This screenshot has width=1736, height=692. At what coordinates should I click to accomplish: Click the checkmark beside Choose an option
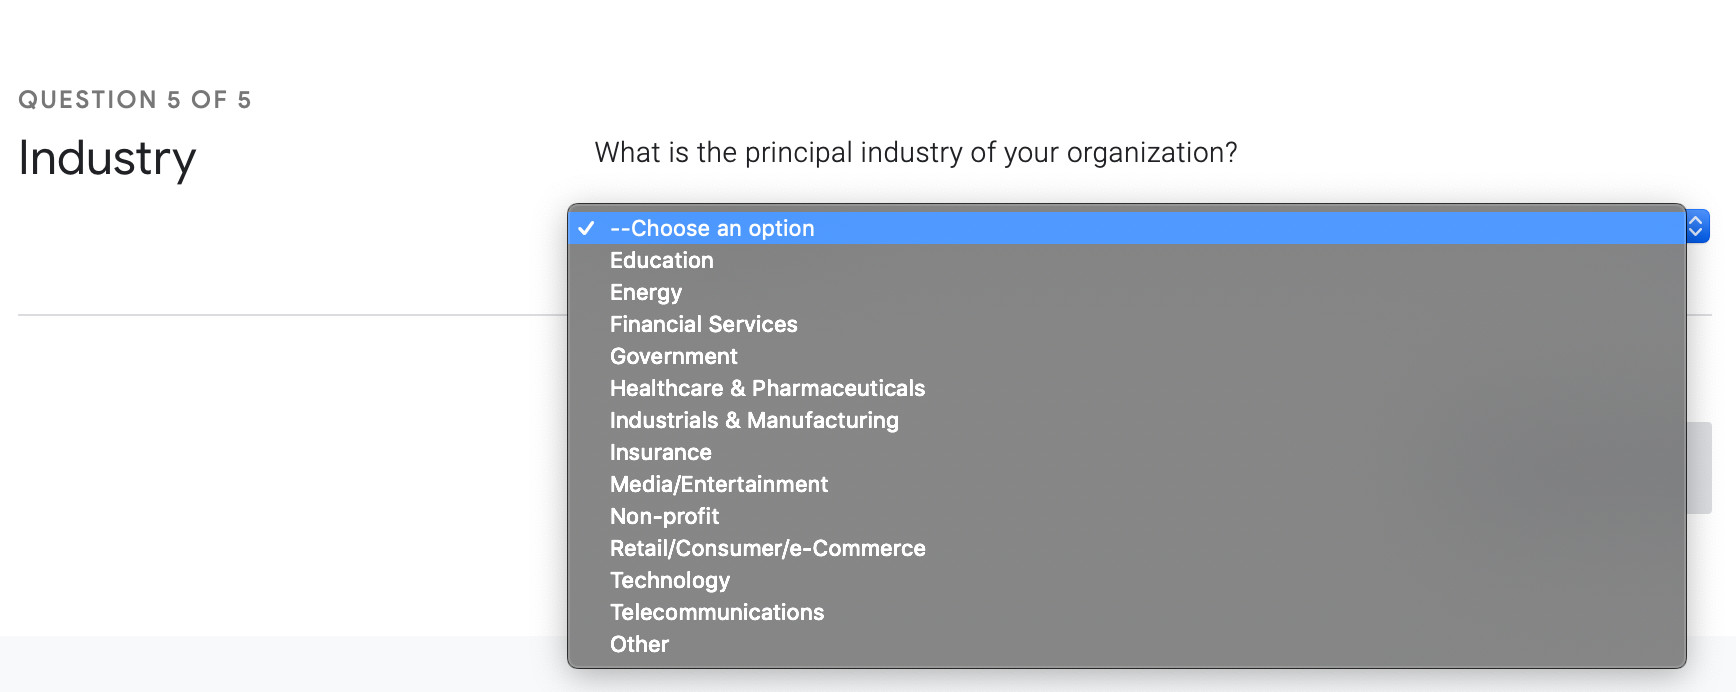586,228
